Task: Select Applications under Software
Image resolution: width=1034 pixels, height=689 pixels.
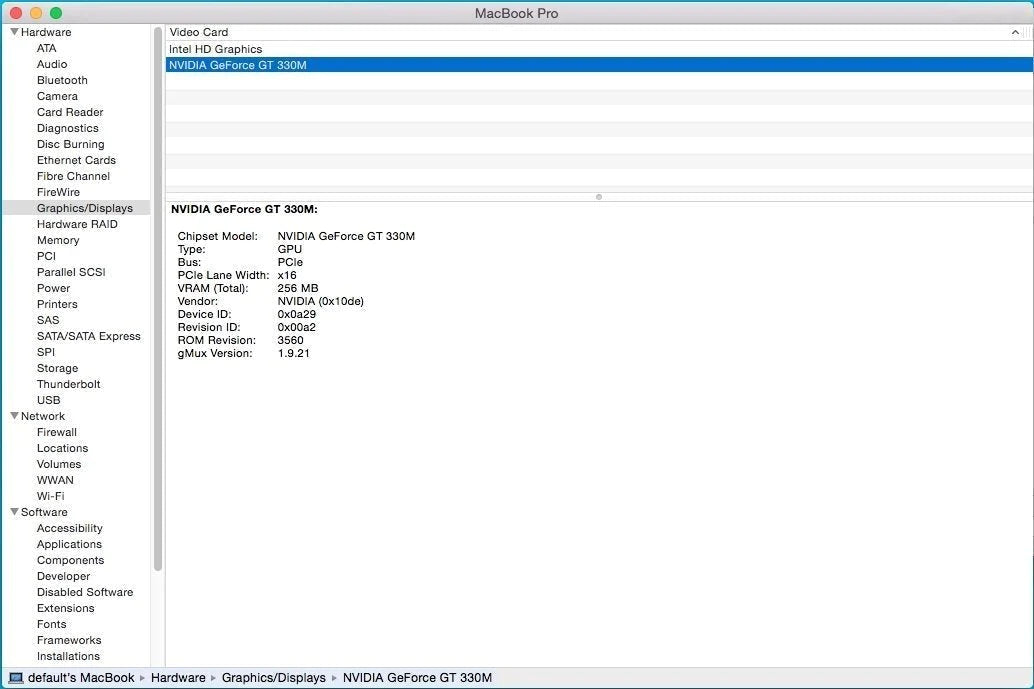Action: pyautogui.click(x=69, y=544)
